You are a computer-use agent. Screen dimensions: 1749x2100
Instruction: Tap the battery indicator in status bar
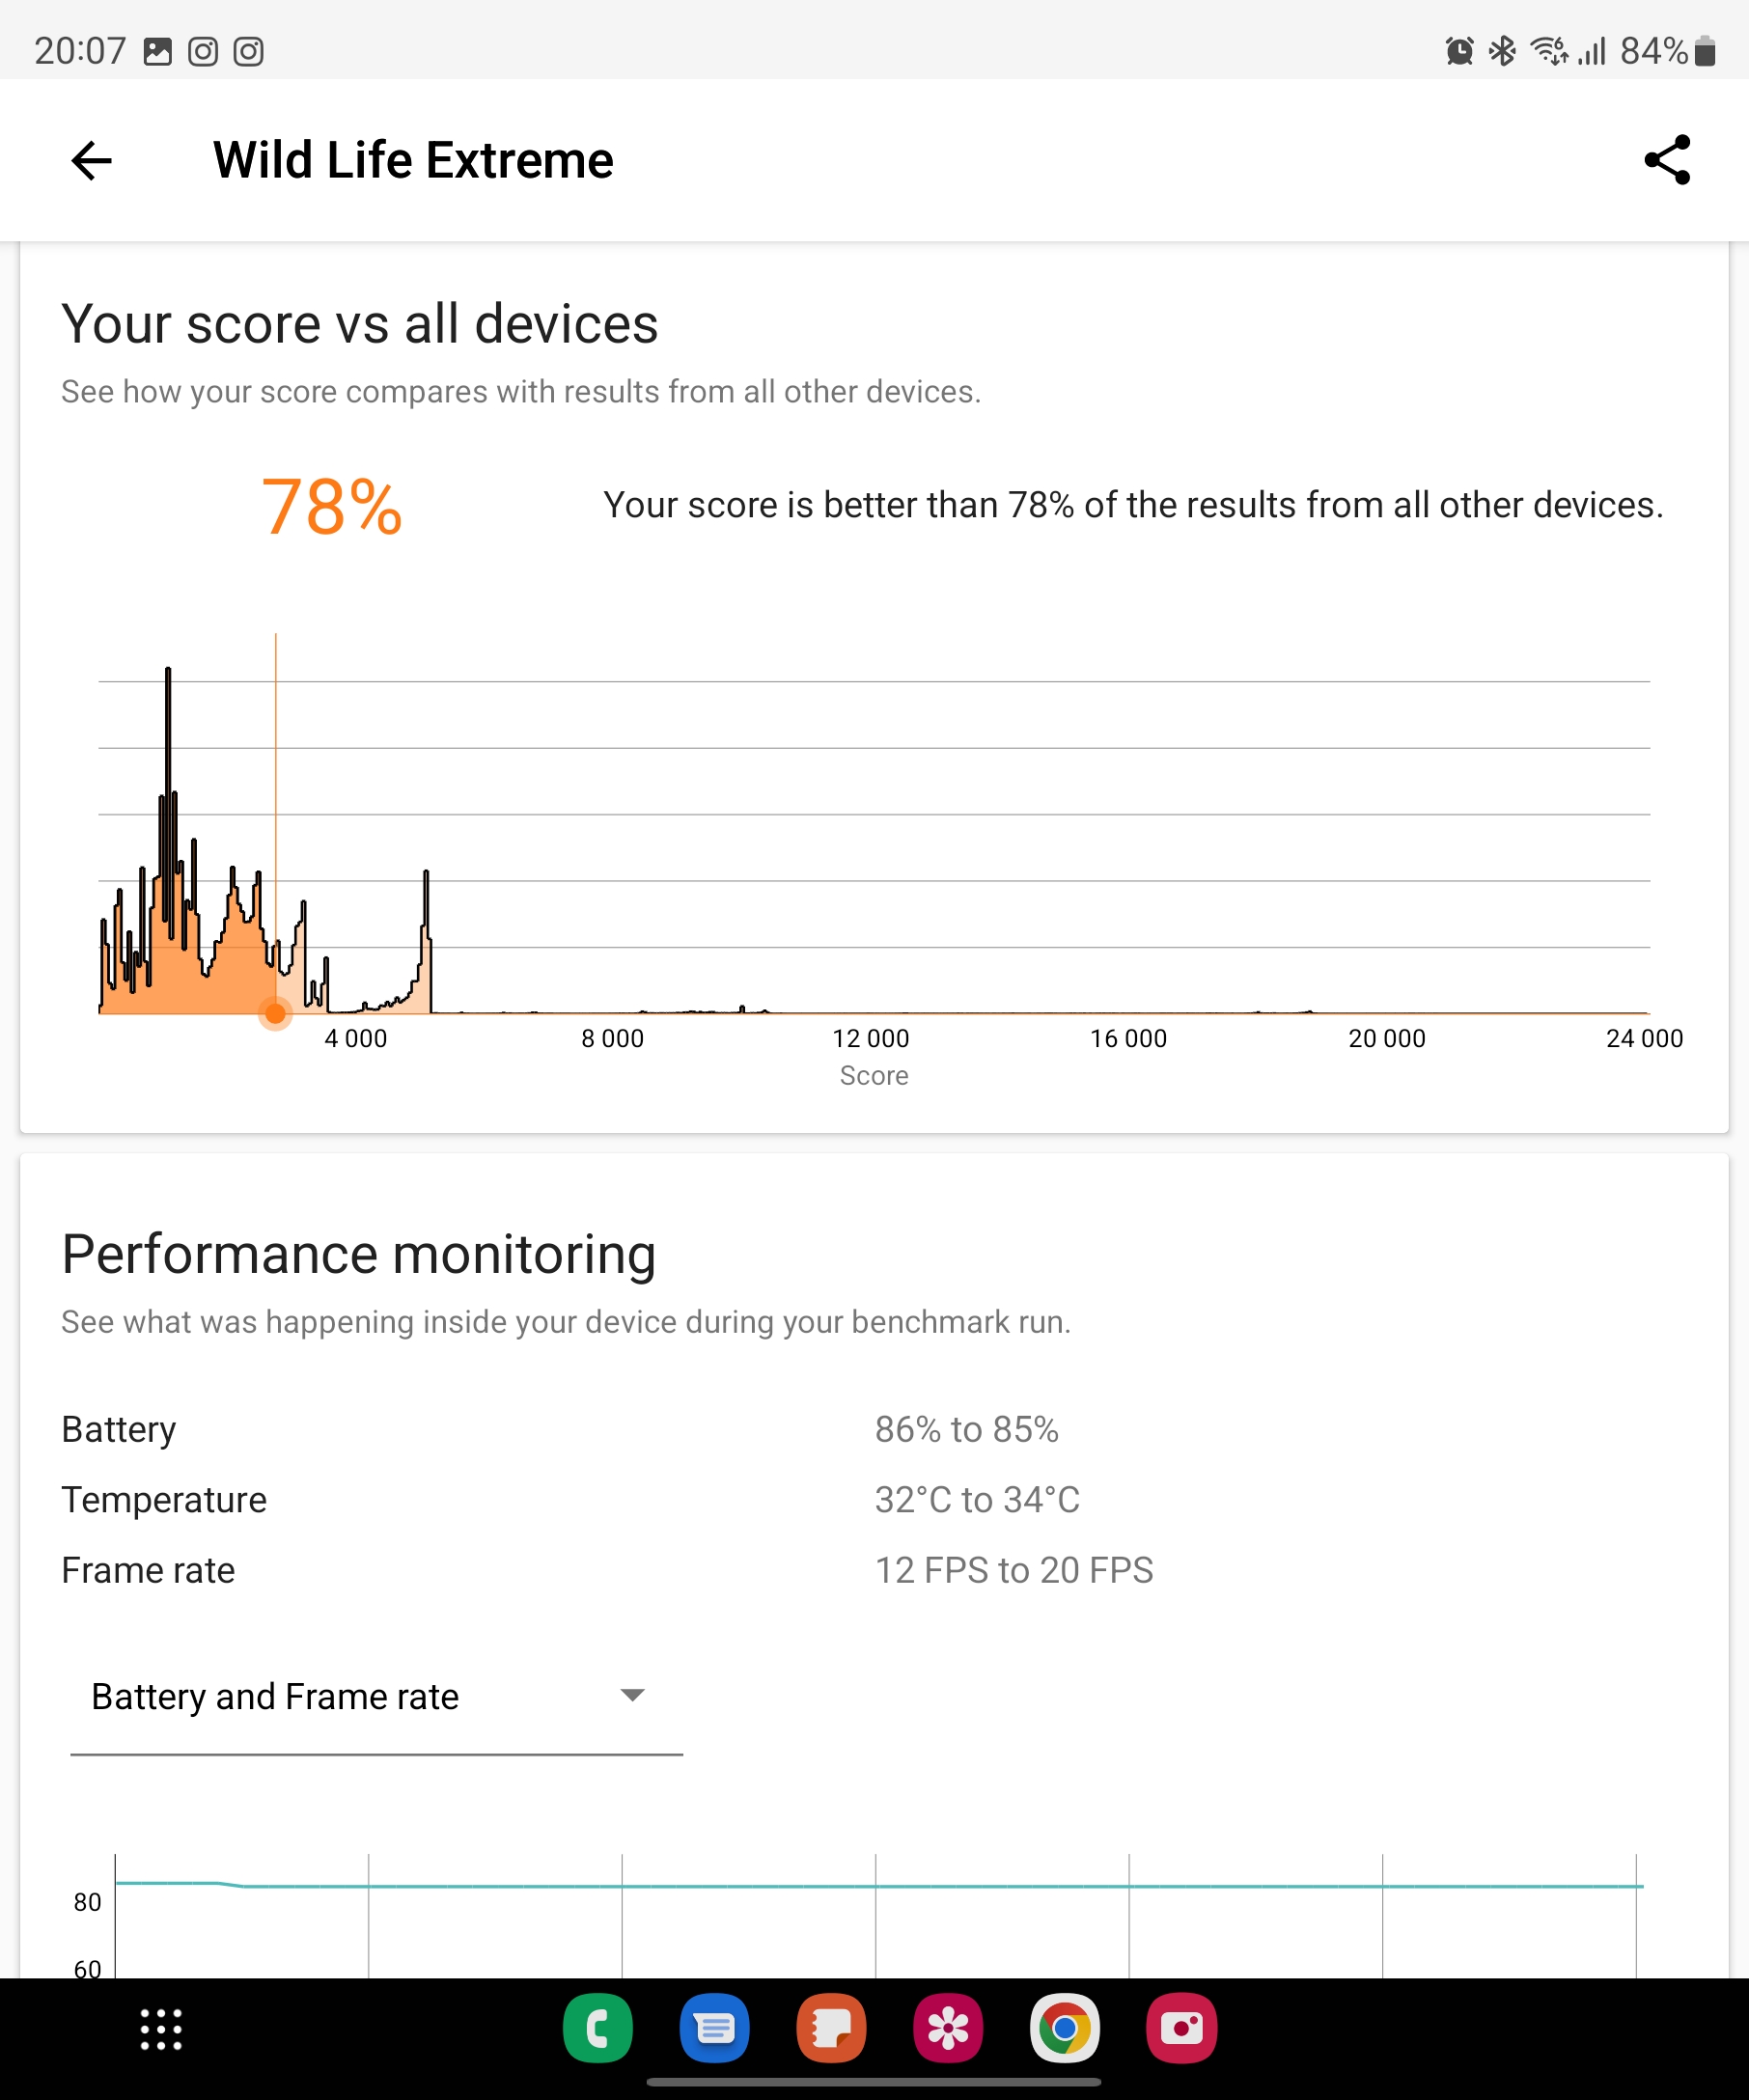coord(1704,51)
